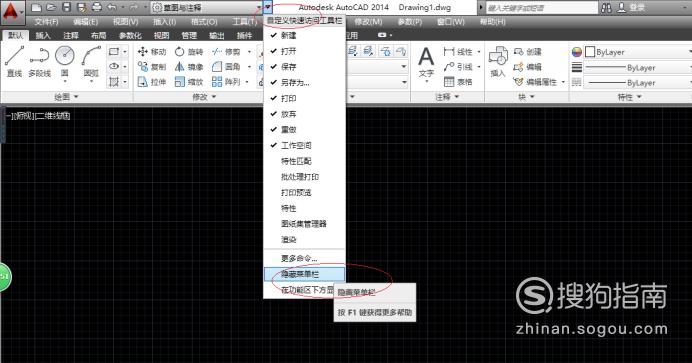Switch to the 参数化 ribbon tab

[x=130, y=35]
